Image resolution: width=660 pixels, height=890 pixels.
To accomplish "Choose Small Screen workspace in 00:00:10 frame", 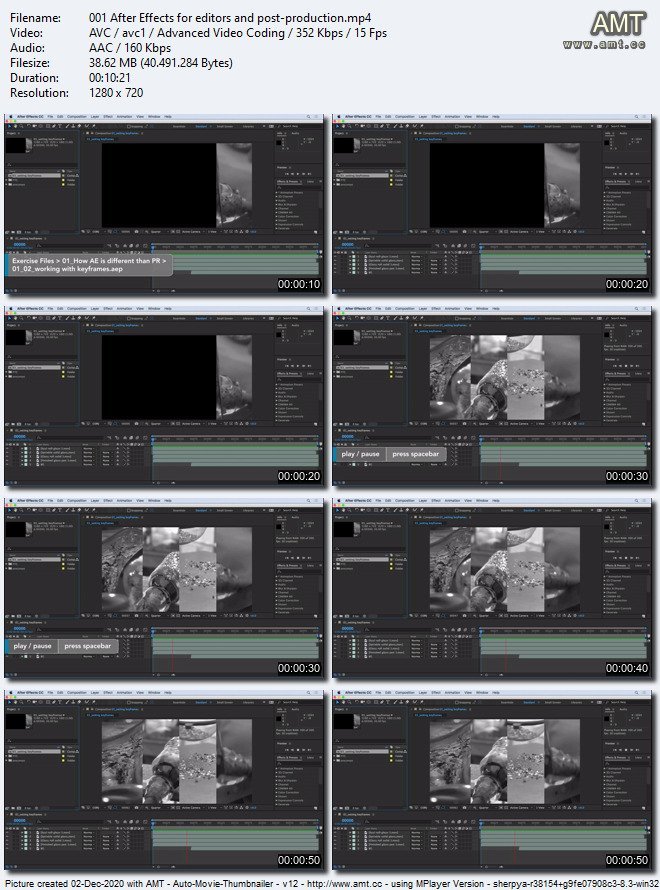I will pos(225,127).
